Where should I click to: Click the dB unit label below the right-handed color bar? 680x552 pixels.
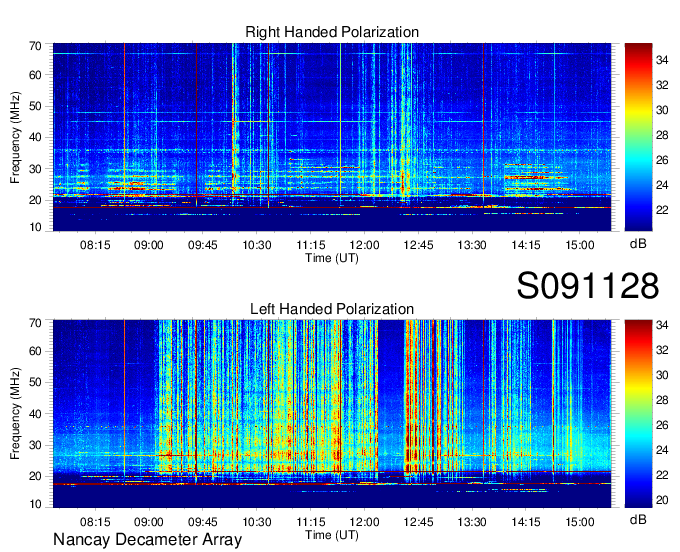[x=638, y=244]
